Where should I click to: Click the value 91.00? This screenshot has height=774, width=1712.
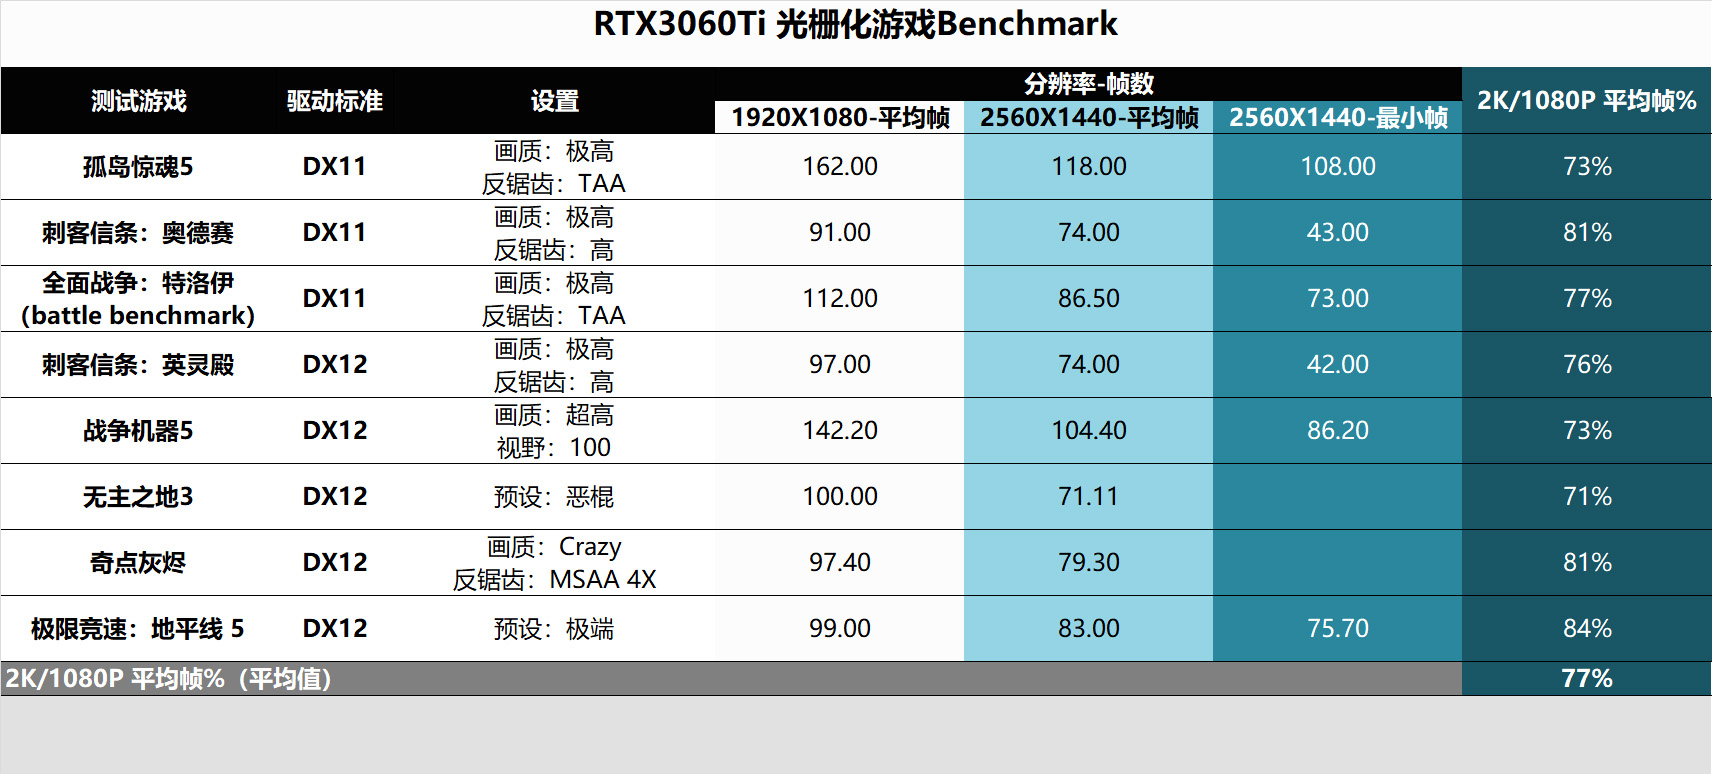(840, 233)
